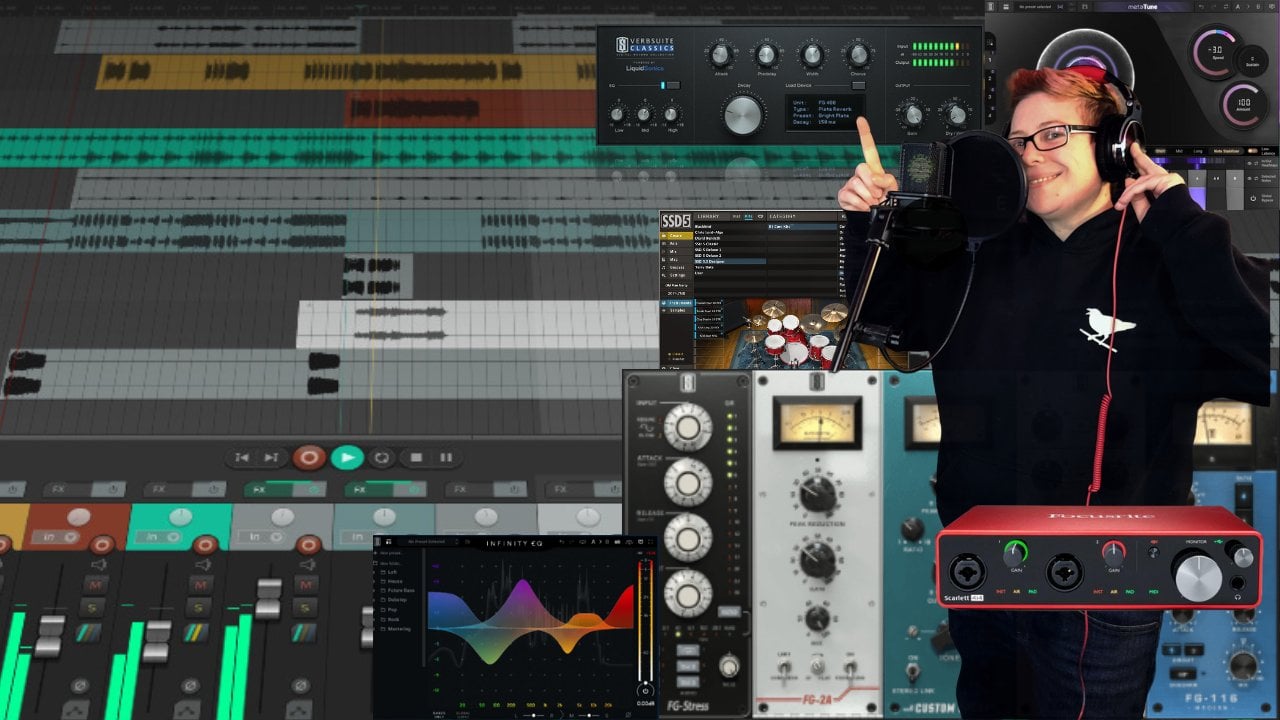Select the Mastering preset folder in Infinity EQ
The image size is (1280, 720).
[x=400, y=629]
